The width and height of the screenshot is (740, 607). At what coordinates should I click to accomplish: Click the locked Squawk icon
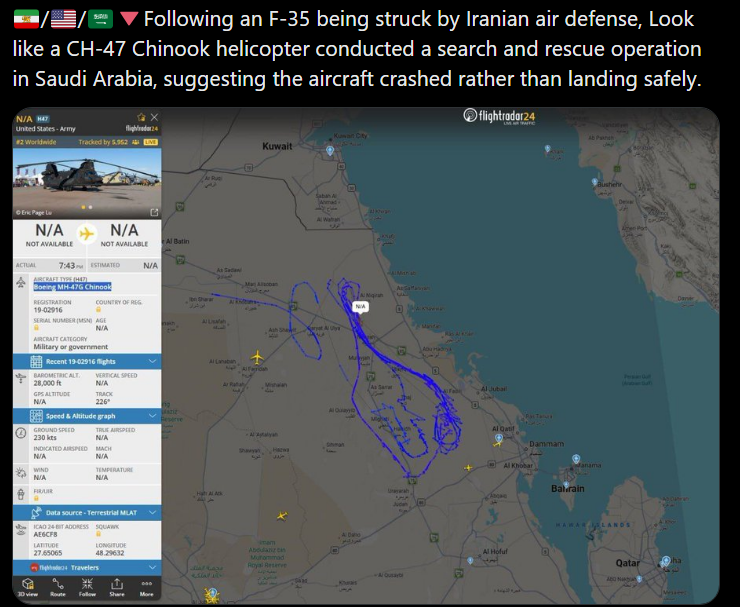[99, 534]
